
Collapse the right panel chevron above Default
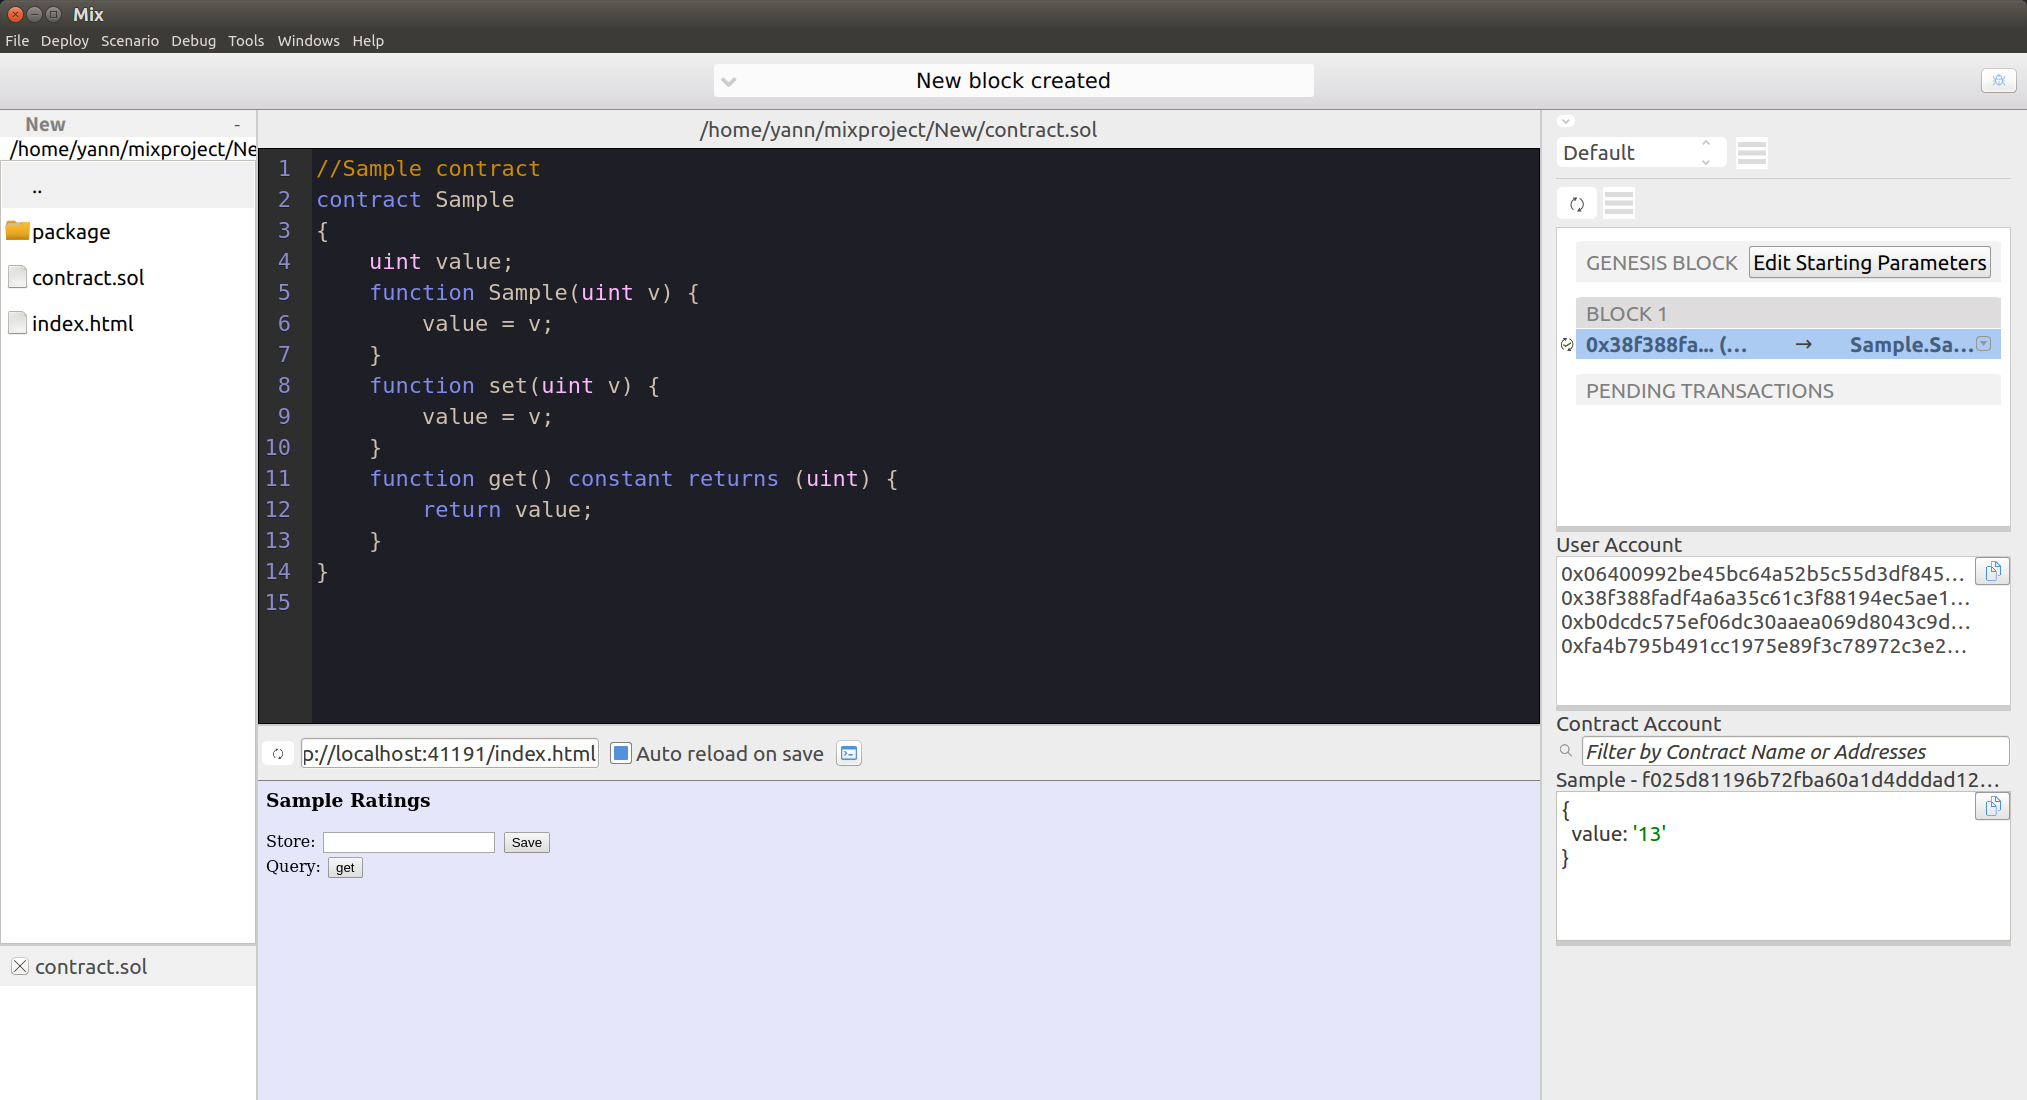pyautogui.click(x=1566, y=121)
